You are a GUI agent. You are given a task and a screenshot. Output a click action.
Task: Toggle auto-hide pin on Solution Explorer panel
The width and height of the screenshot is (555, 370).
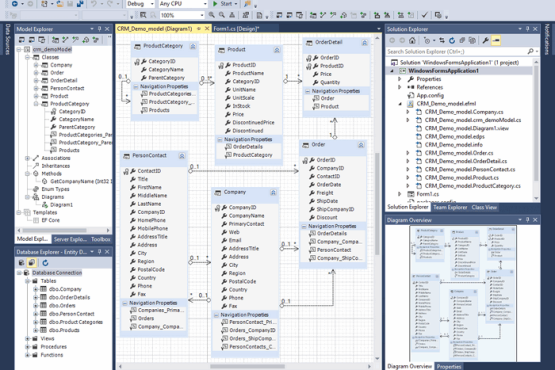[x=527, y=29]
